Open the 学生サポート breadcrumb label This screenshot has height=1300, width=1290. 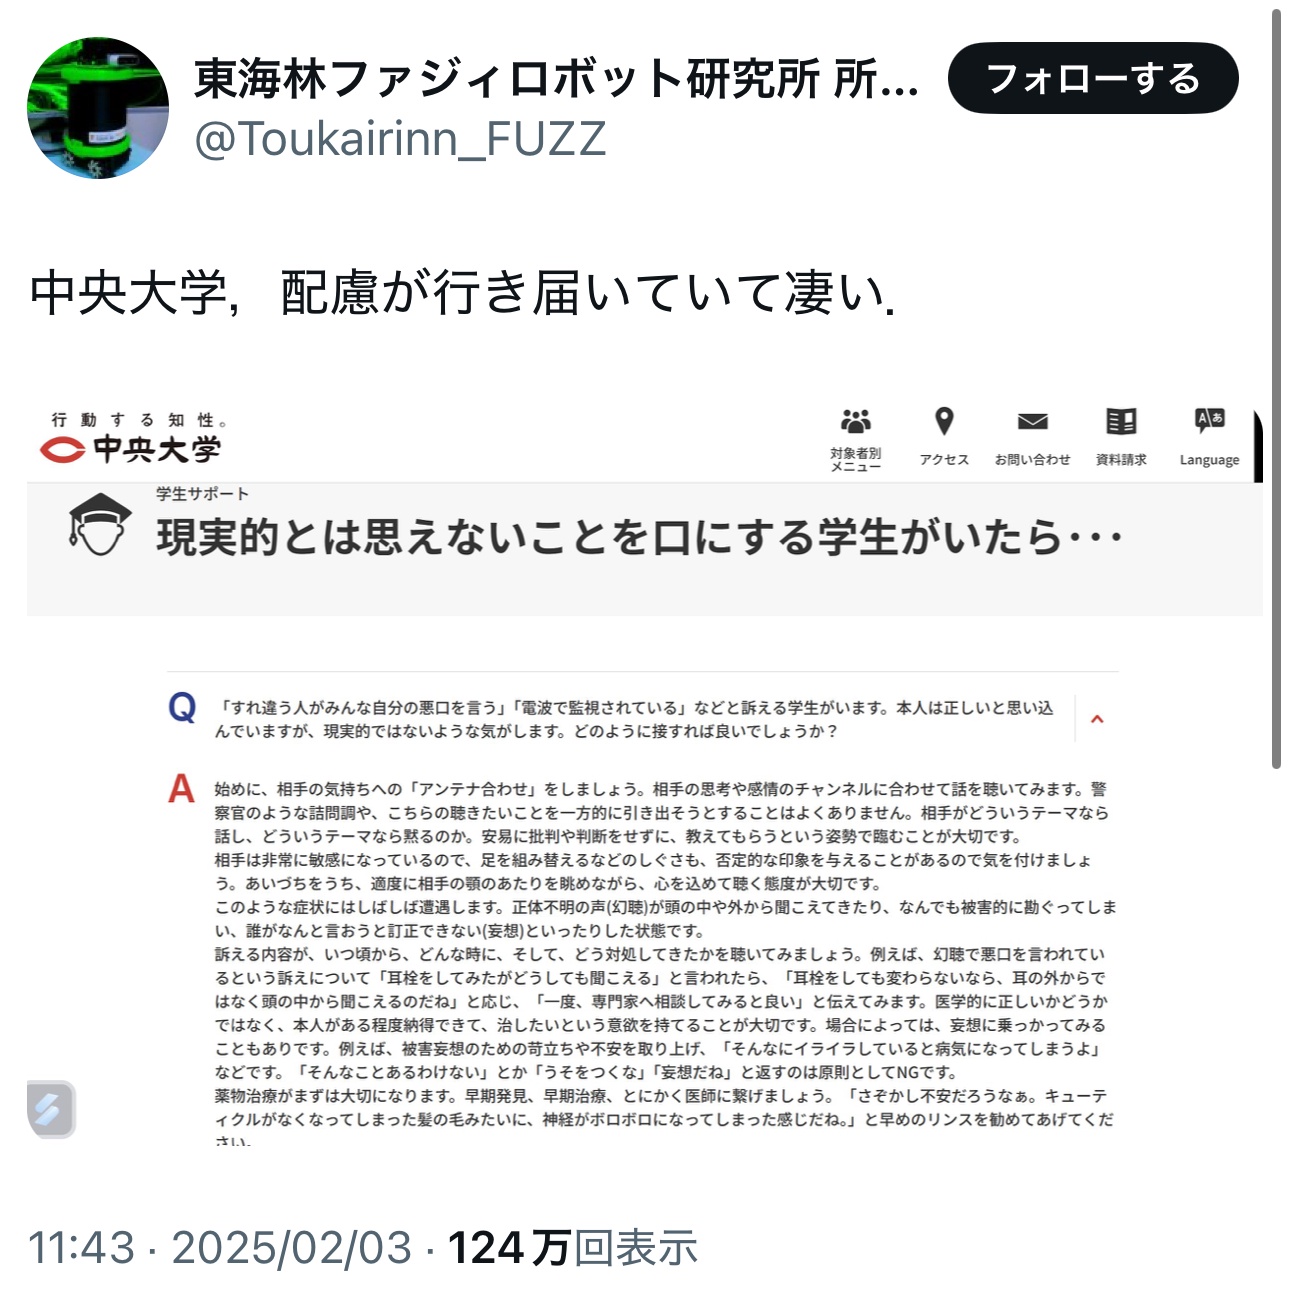(x=202, y=493)
